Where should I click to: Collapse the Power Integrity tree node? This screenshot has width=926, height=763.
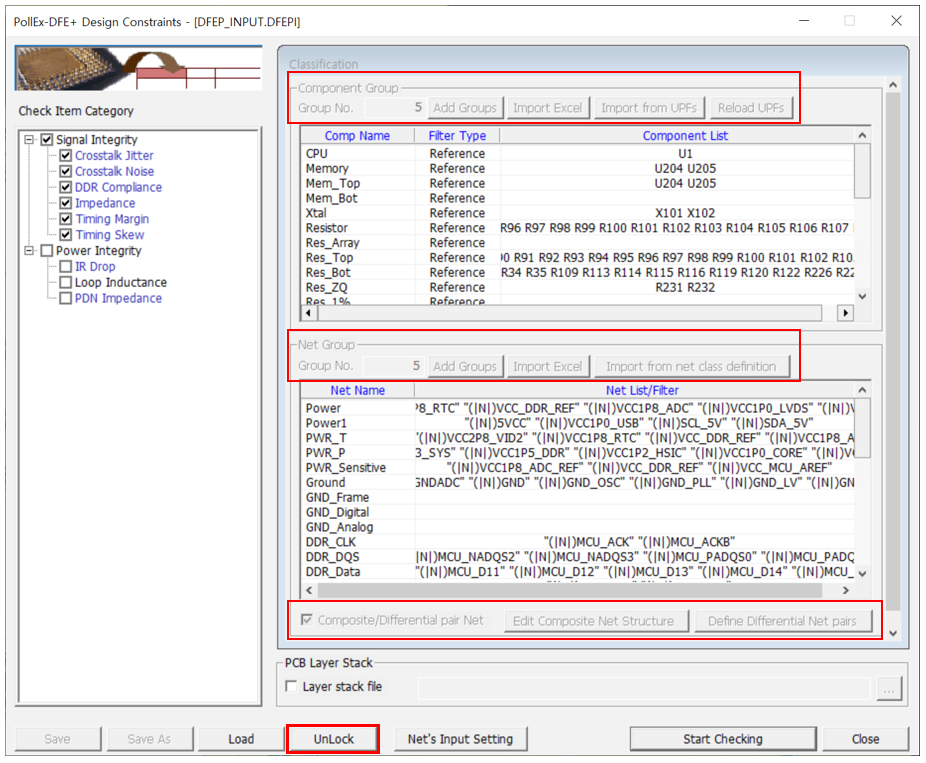tap(30, 251)
